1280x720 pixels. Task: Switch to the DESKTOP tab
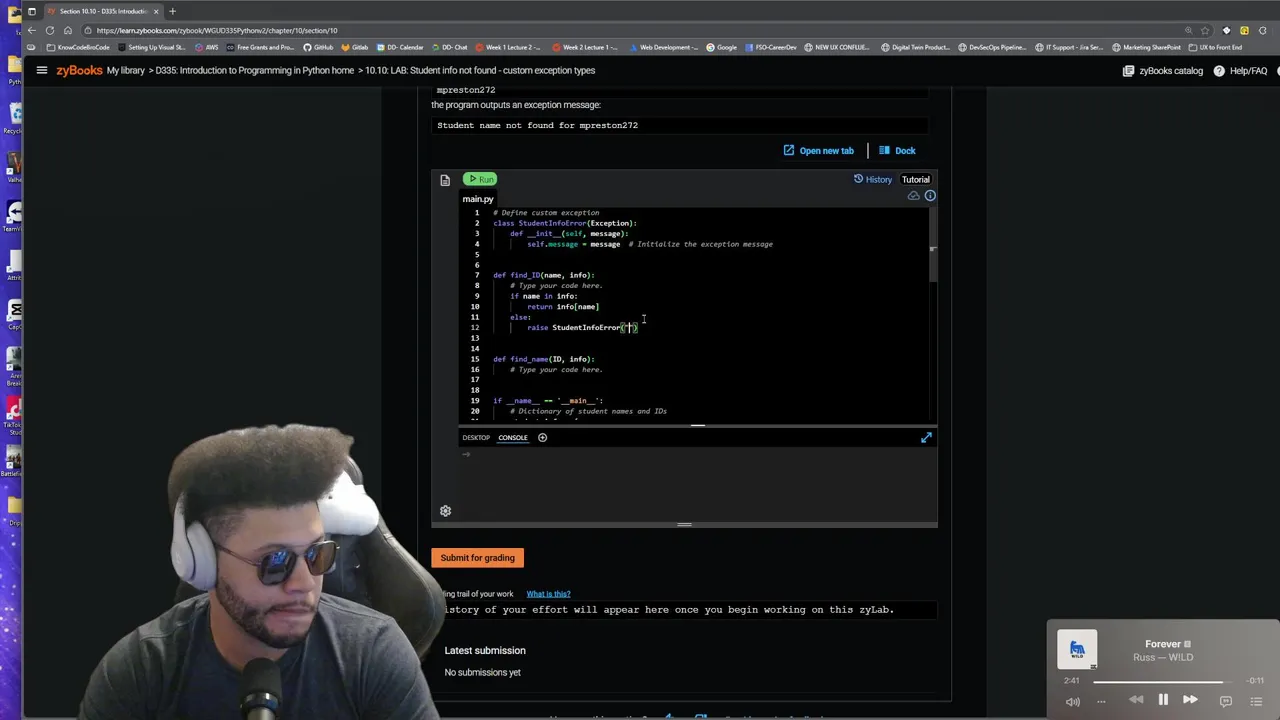coord(476,437)
